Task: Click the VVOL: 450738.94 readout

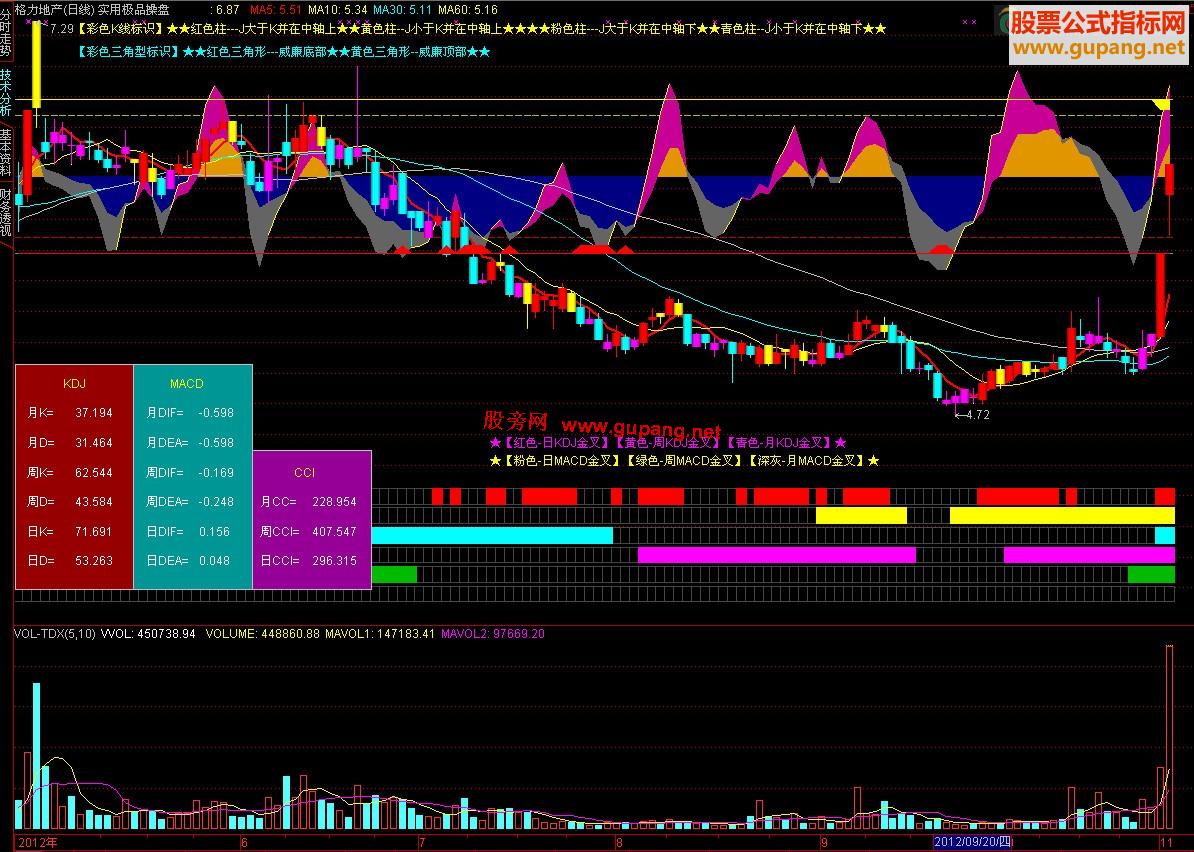Action: [148, 633]
